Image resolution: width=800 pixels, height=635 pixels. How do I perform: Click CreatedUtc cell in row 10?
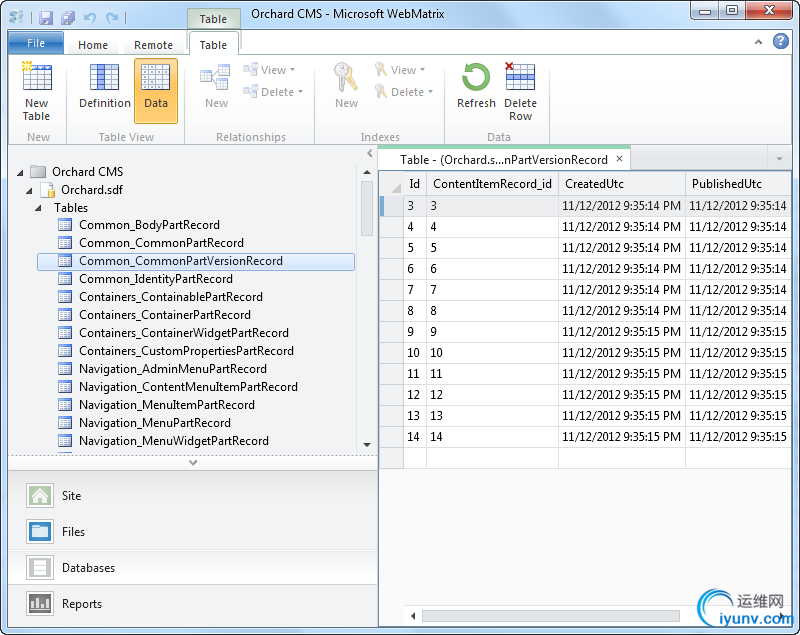click(622, 353)
